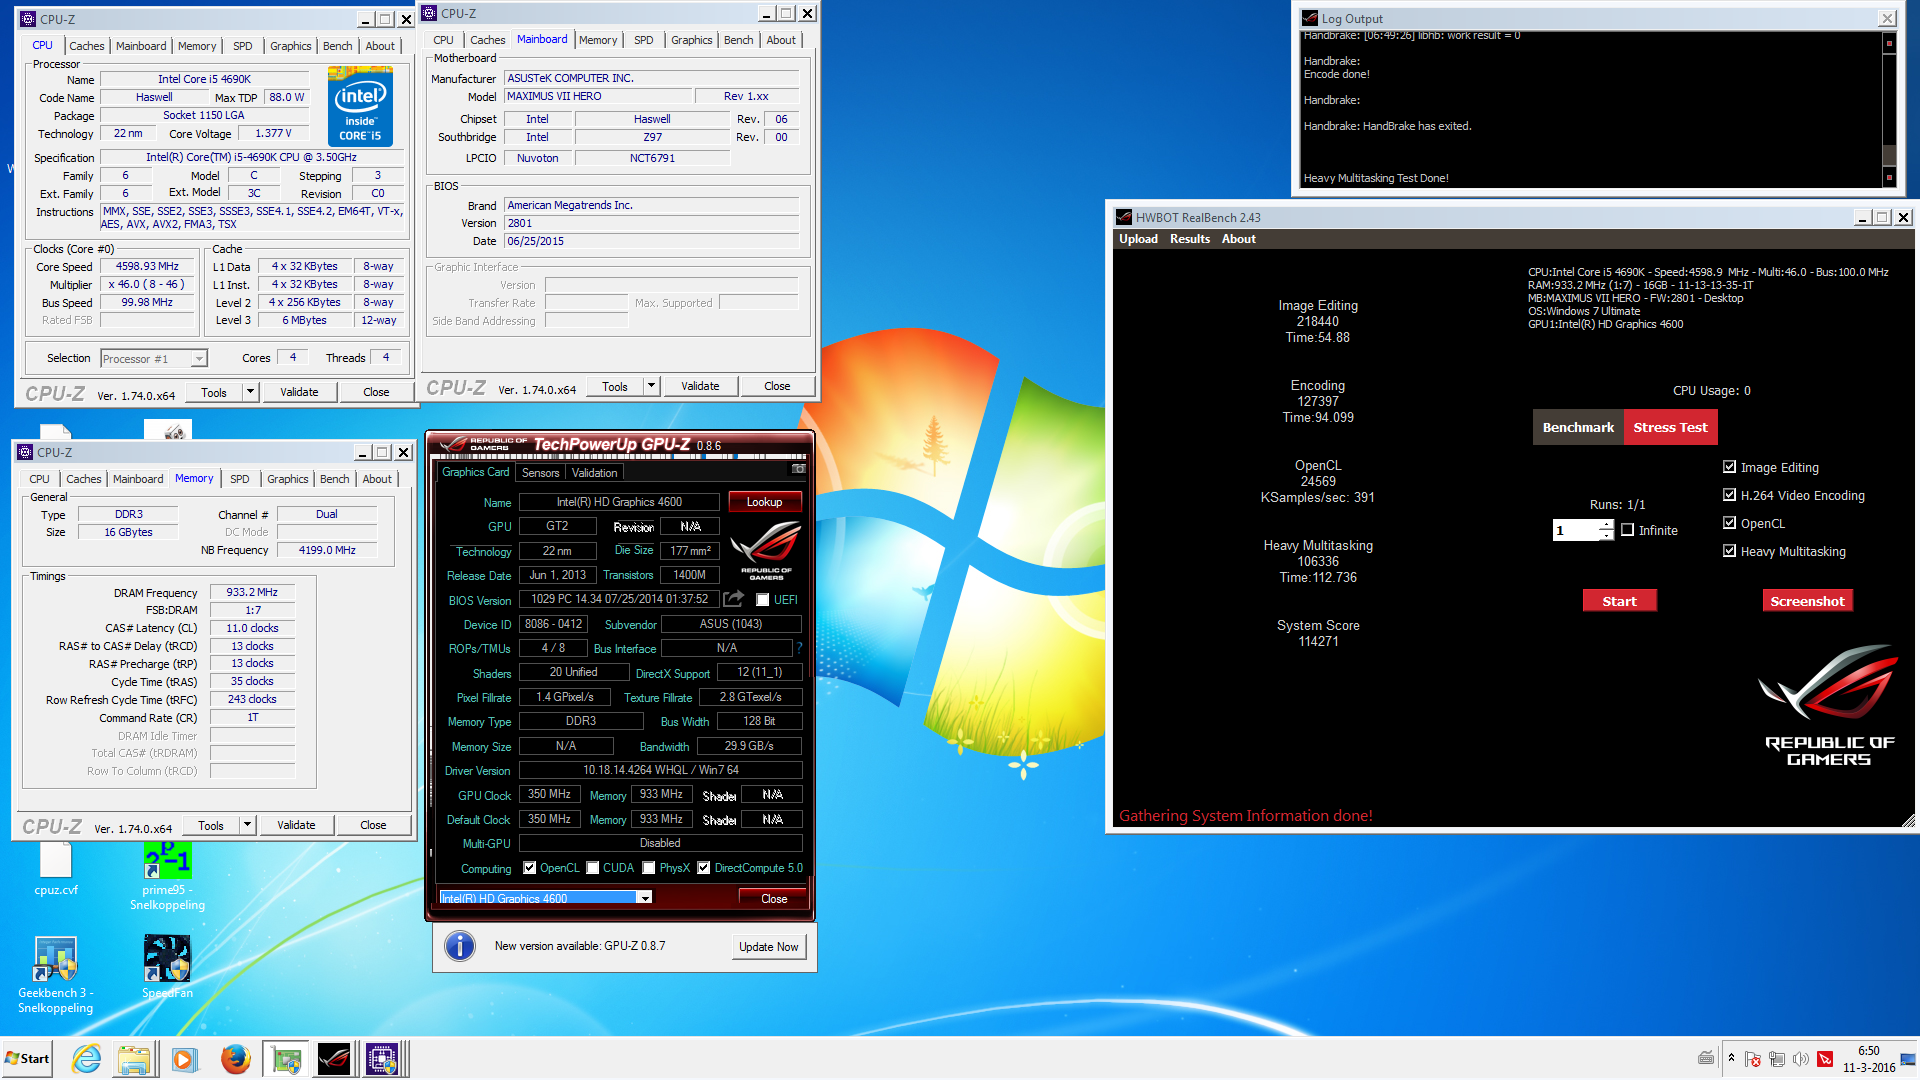Click the Log Output scroll down arrow
Viewport: 1920px width, 1080px height.
pyautogui.click(x=1889, y=177)
